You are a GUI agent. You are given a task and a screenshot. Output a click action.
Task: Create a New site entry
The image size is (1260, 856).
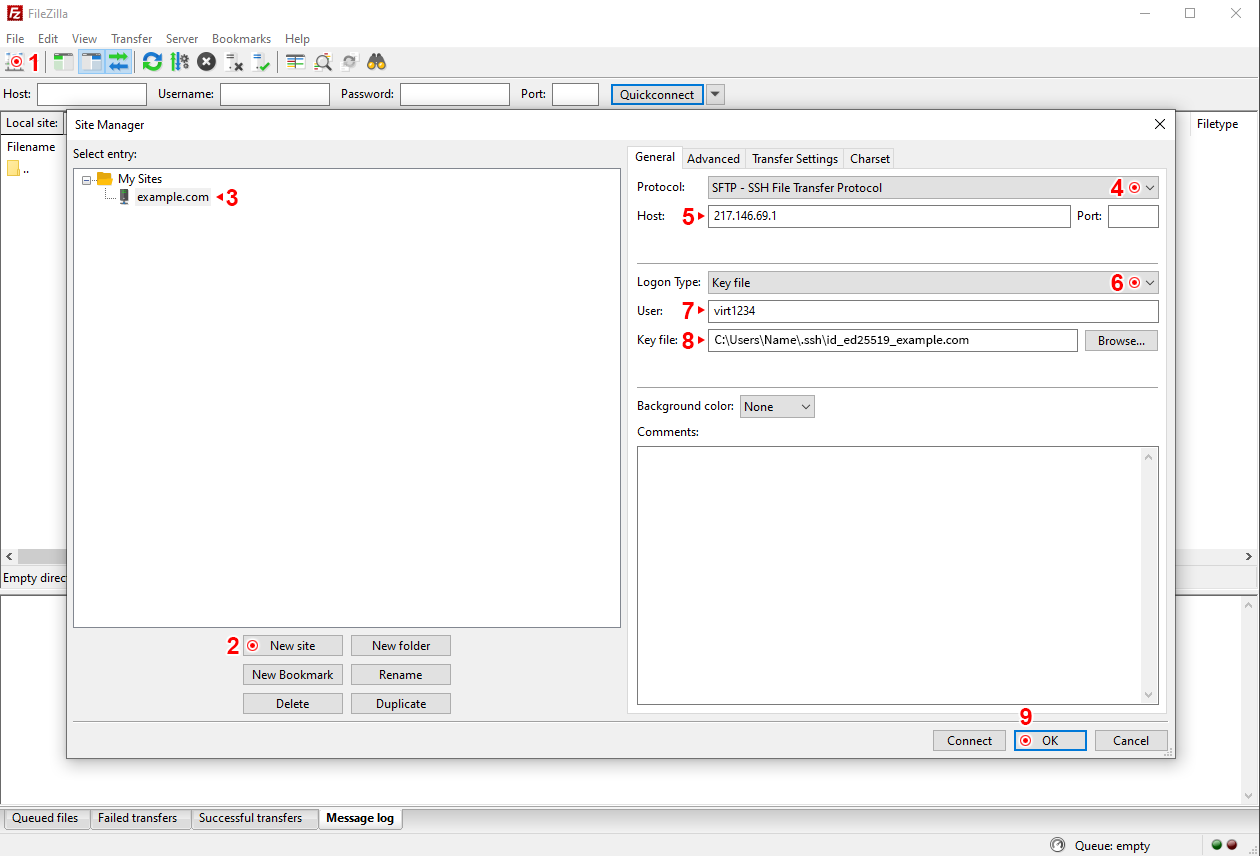click(292, 645)
